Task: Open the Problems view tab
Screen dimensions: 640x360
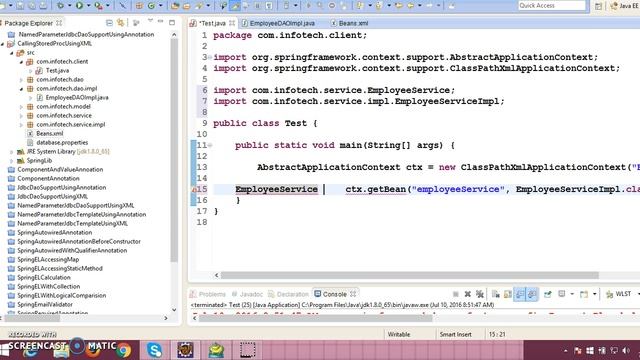Action: (x=208, y=294)
